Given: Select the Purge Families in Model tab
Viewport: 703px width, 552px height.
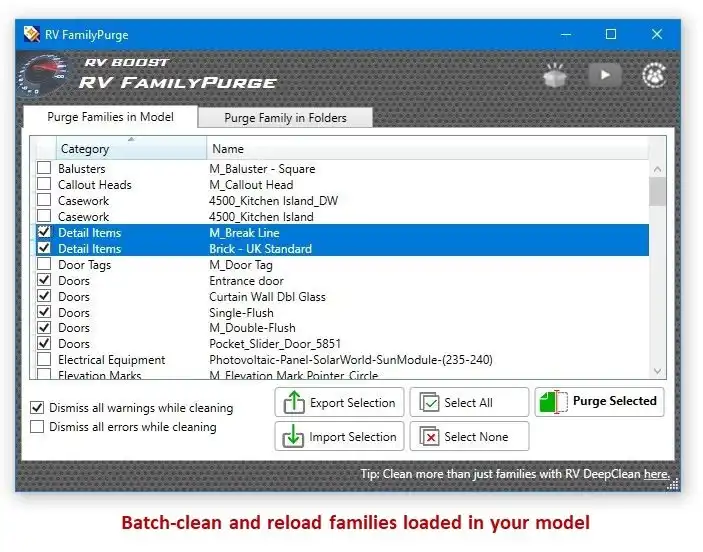Looking at the screenshot, I should 110,117.
